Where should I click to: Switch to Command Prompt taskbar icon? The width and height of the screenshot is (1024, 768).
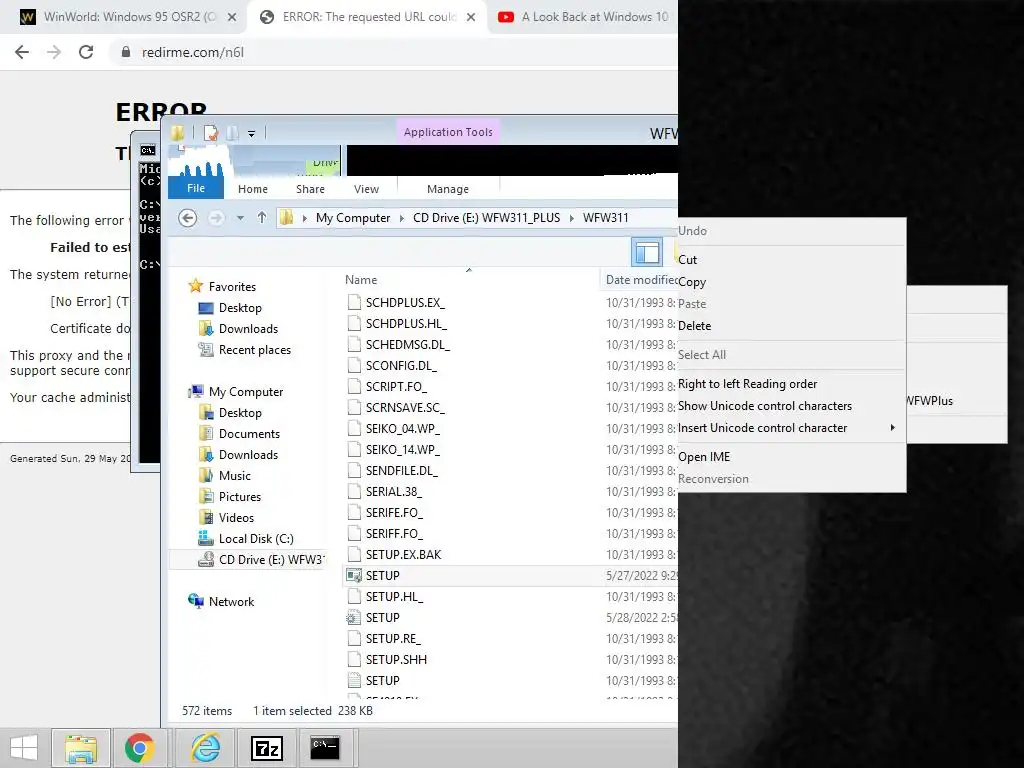point(325,748)
